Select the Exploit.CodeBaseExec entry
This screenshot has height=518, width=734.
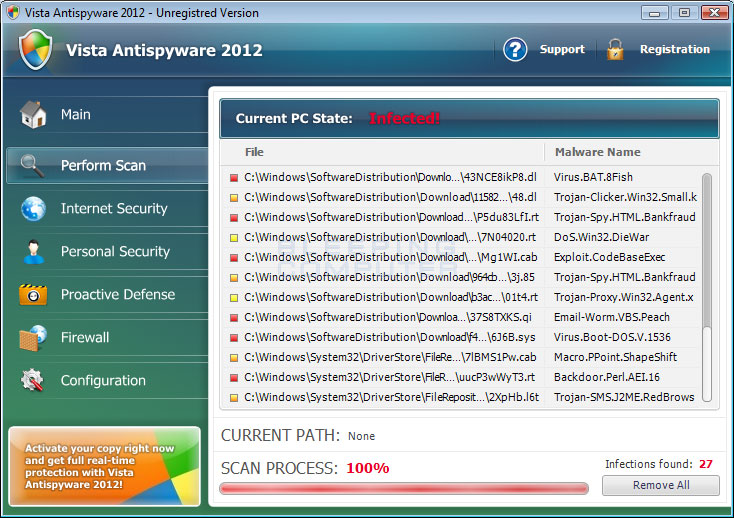click(609, 257)
